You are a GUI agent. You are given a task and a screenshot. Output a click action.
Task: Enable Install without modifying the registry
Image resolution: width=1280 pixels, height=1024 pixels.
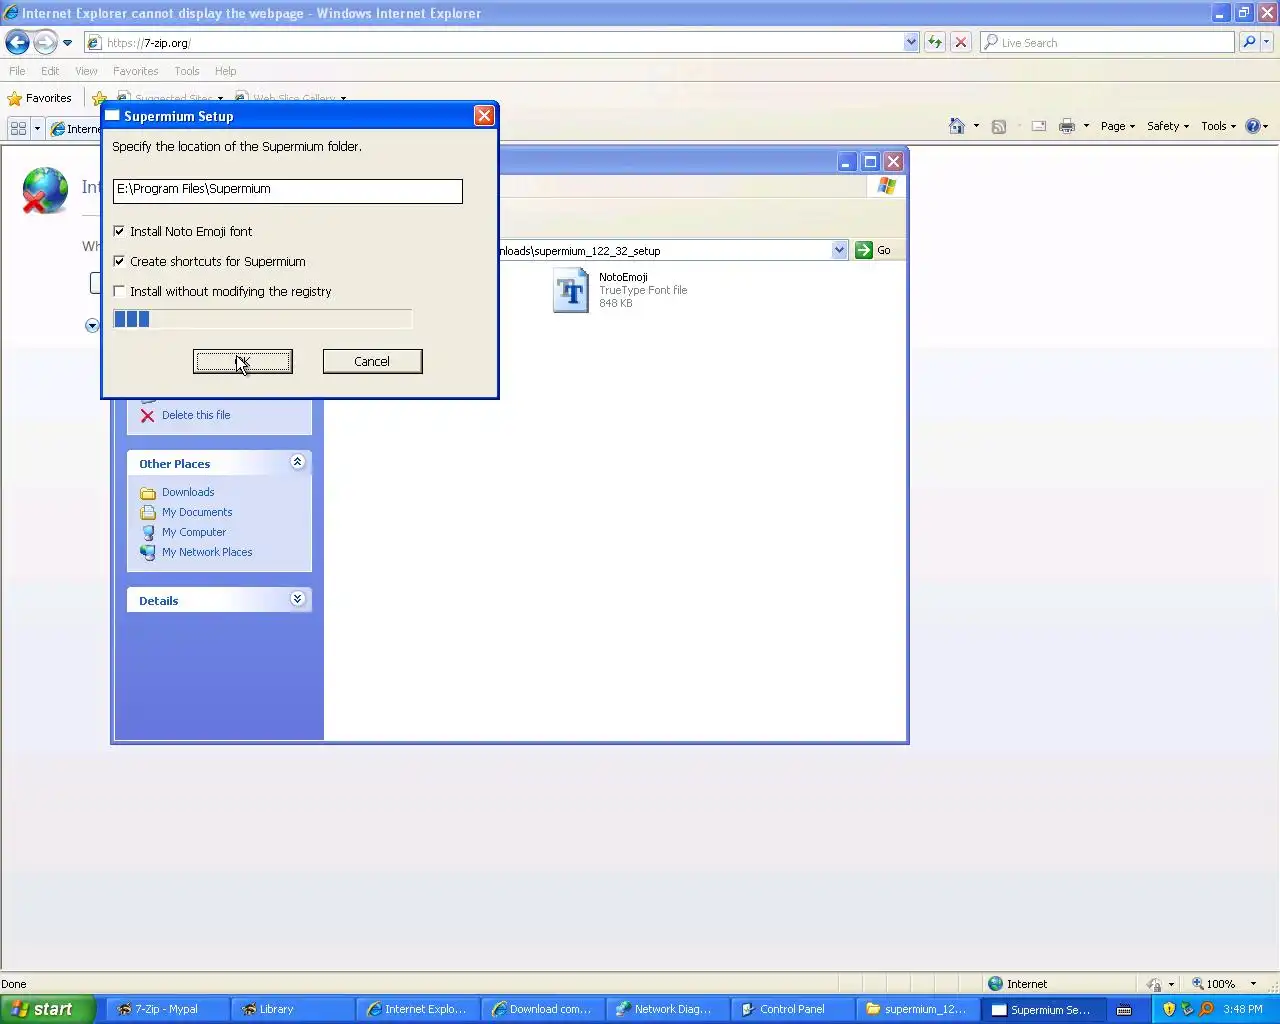(x=119, y=291)
